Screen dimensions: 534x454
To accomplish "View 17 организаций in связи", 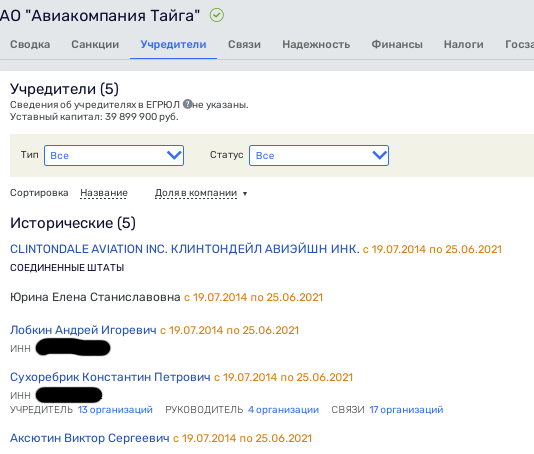I will point(406,410).
